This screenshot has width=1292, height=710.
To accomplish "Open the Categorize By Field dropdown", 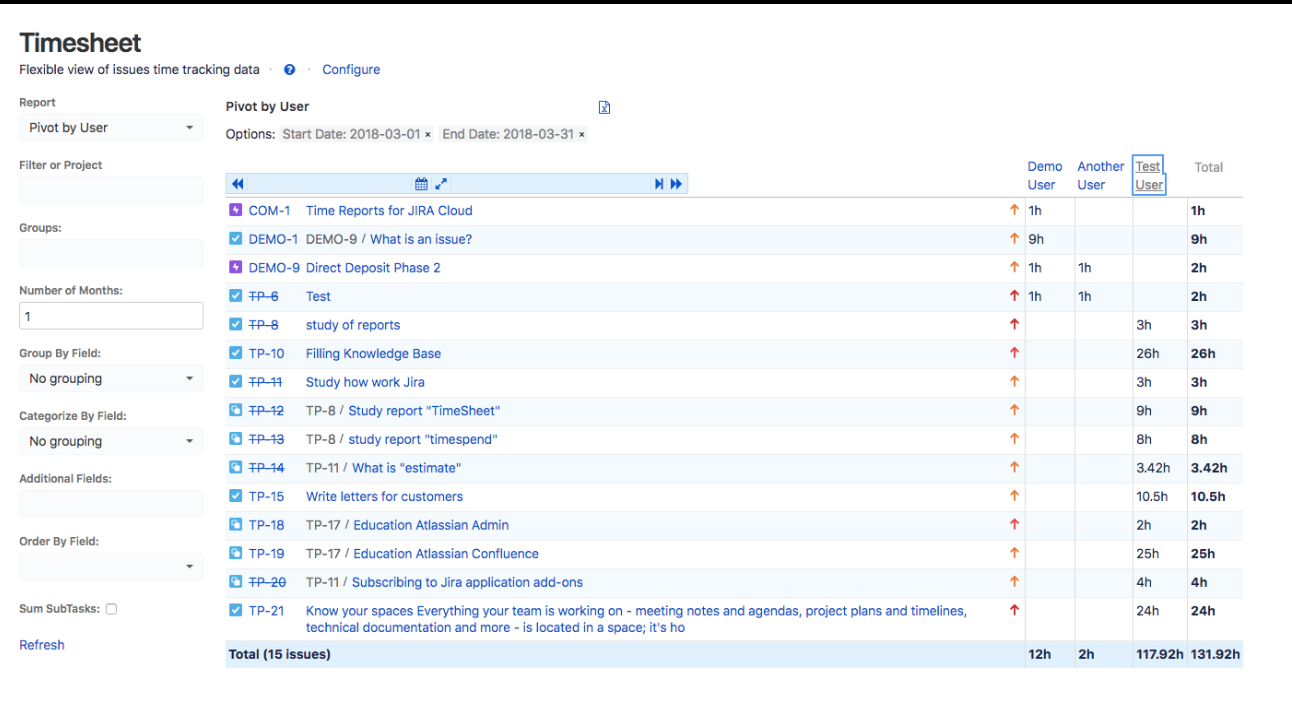I will coord(111,441).
